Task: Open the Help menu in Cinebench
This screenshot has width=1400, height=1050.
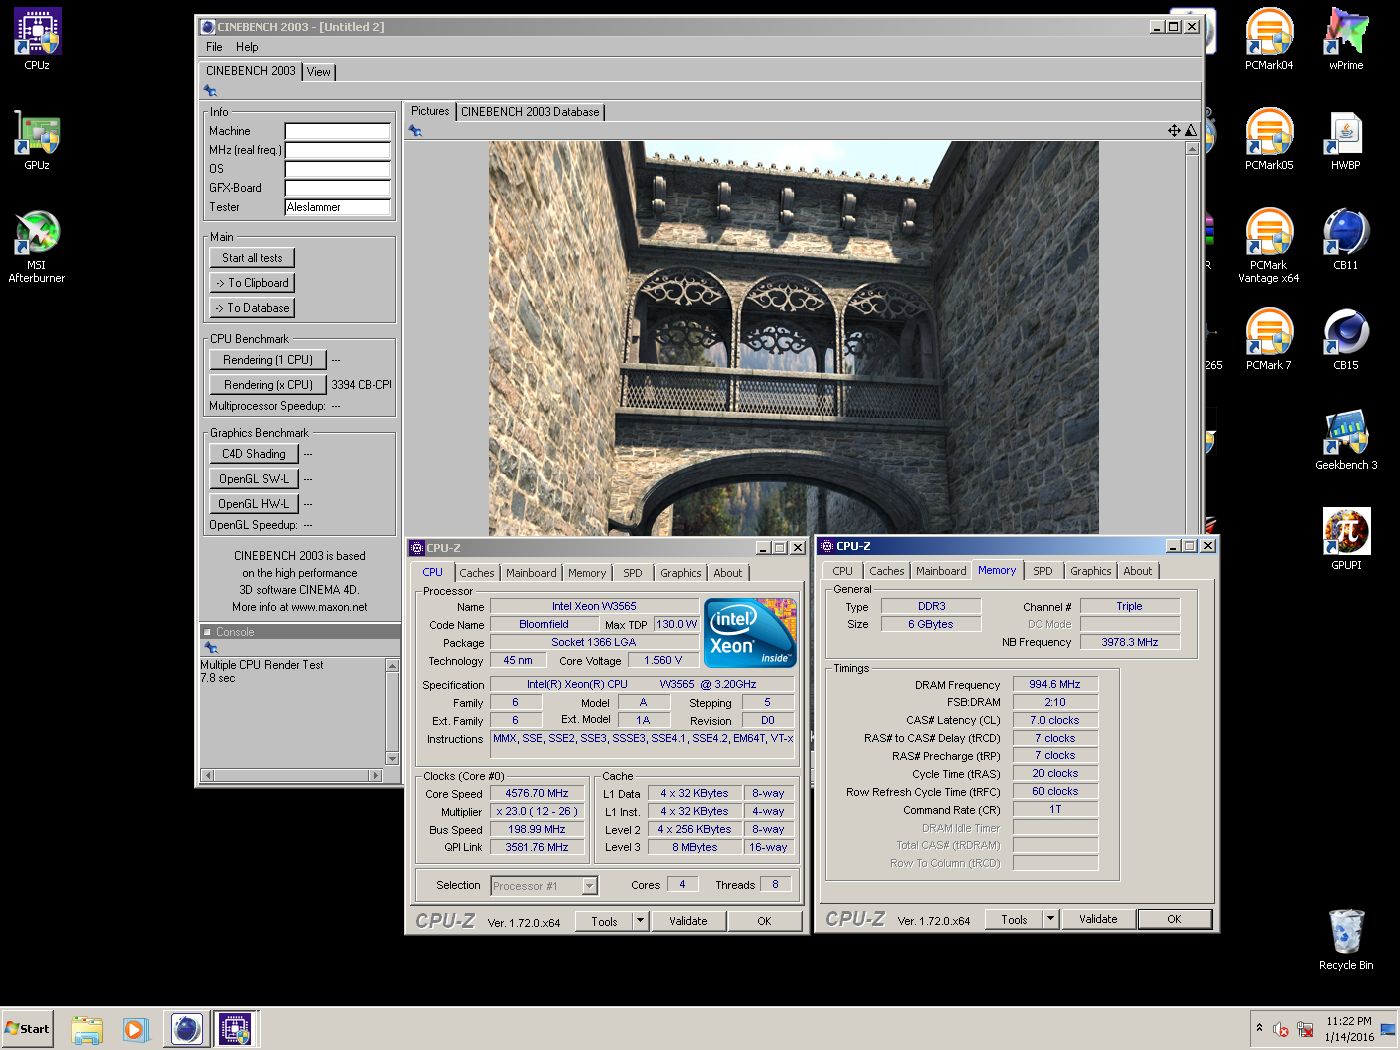Action: pos(247,47)
